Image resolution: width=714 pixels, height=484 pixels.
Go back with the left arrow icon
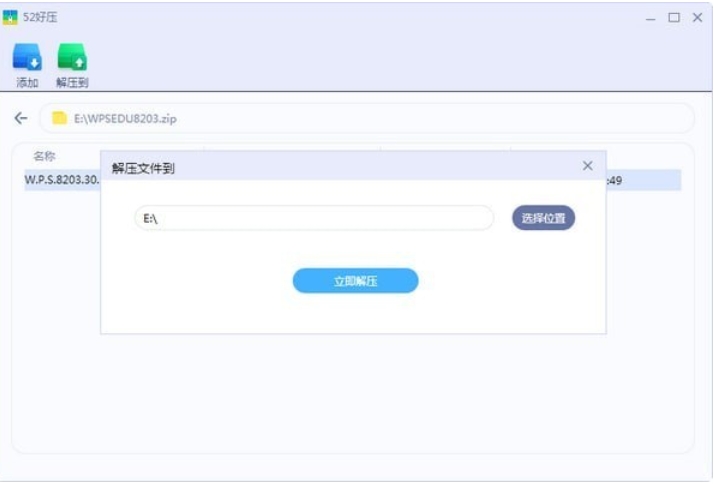(x=21, y=118)
